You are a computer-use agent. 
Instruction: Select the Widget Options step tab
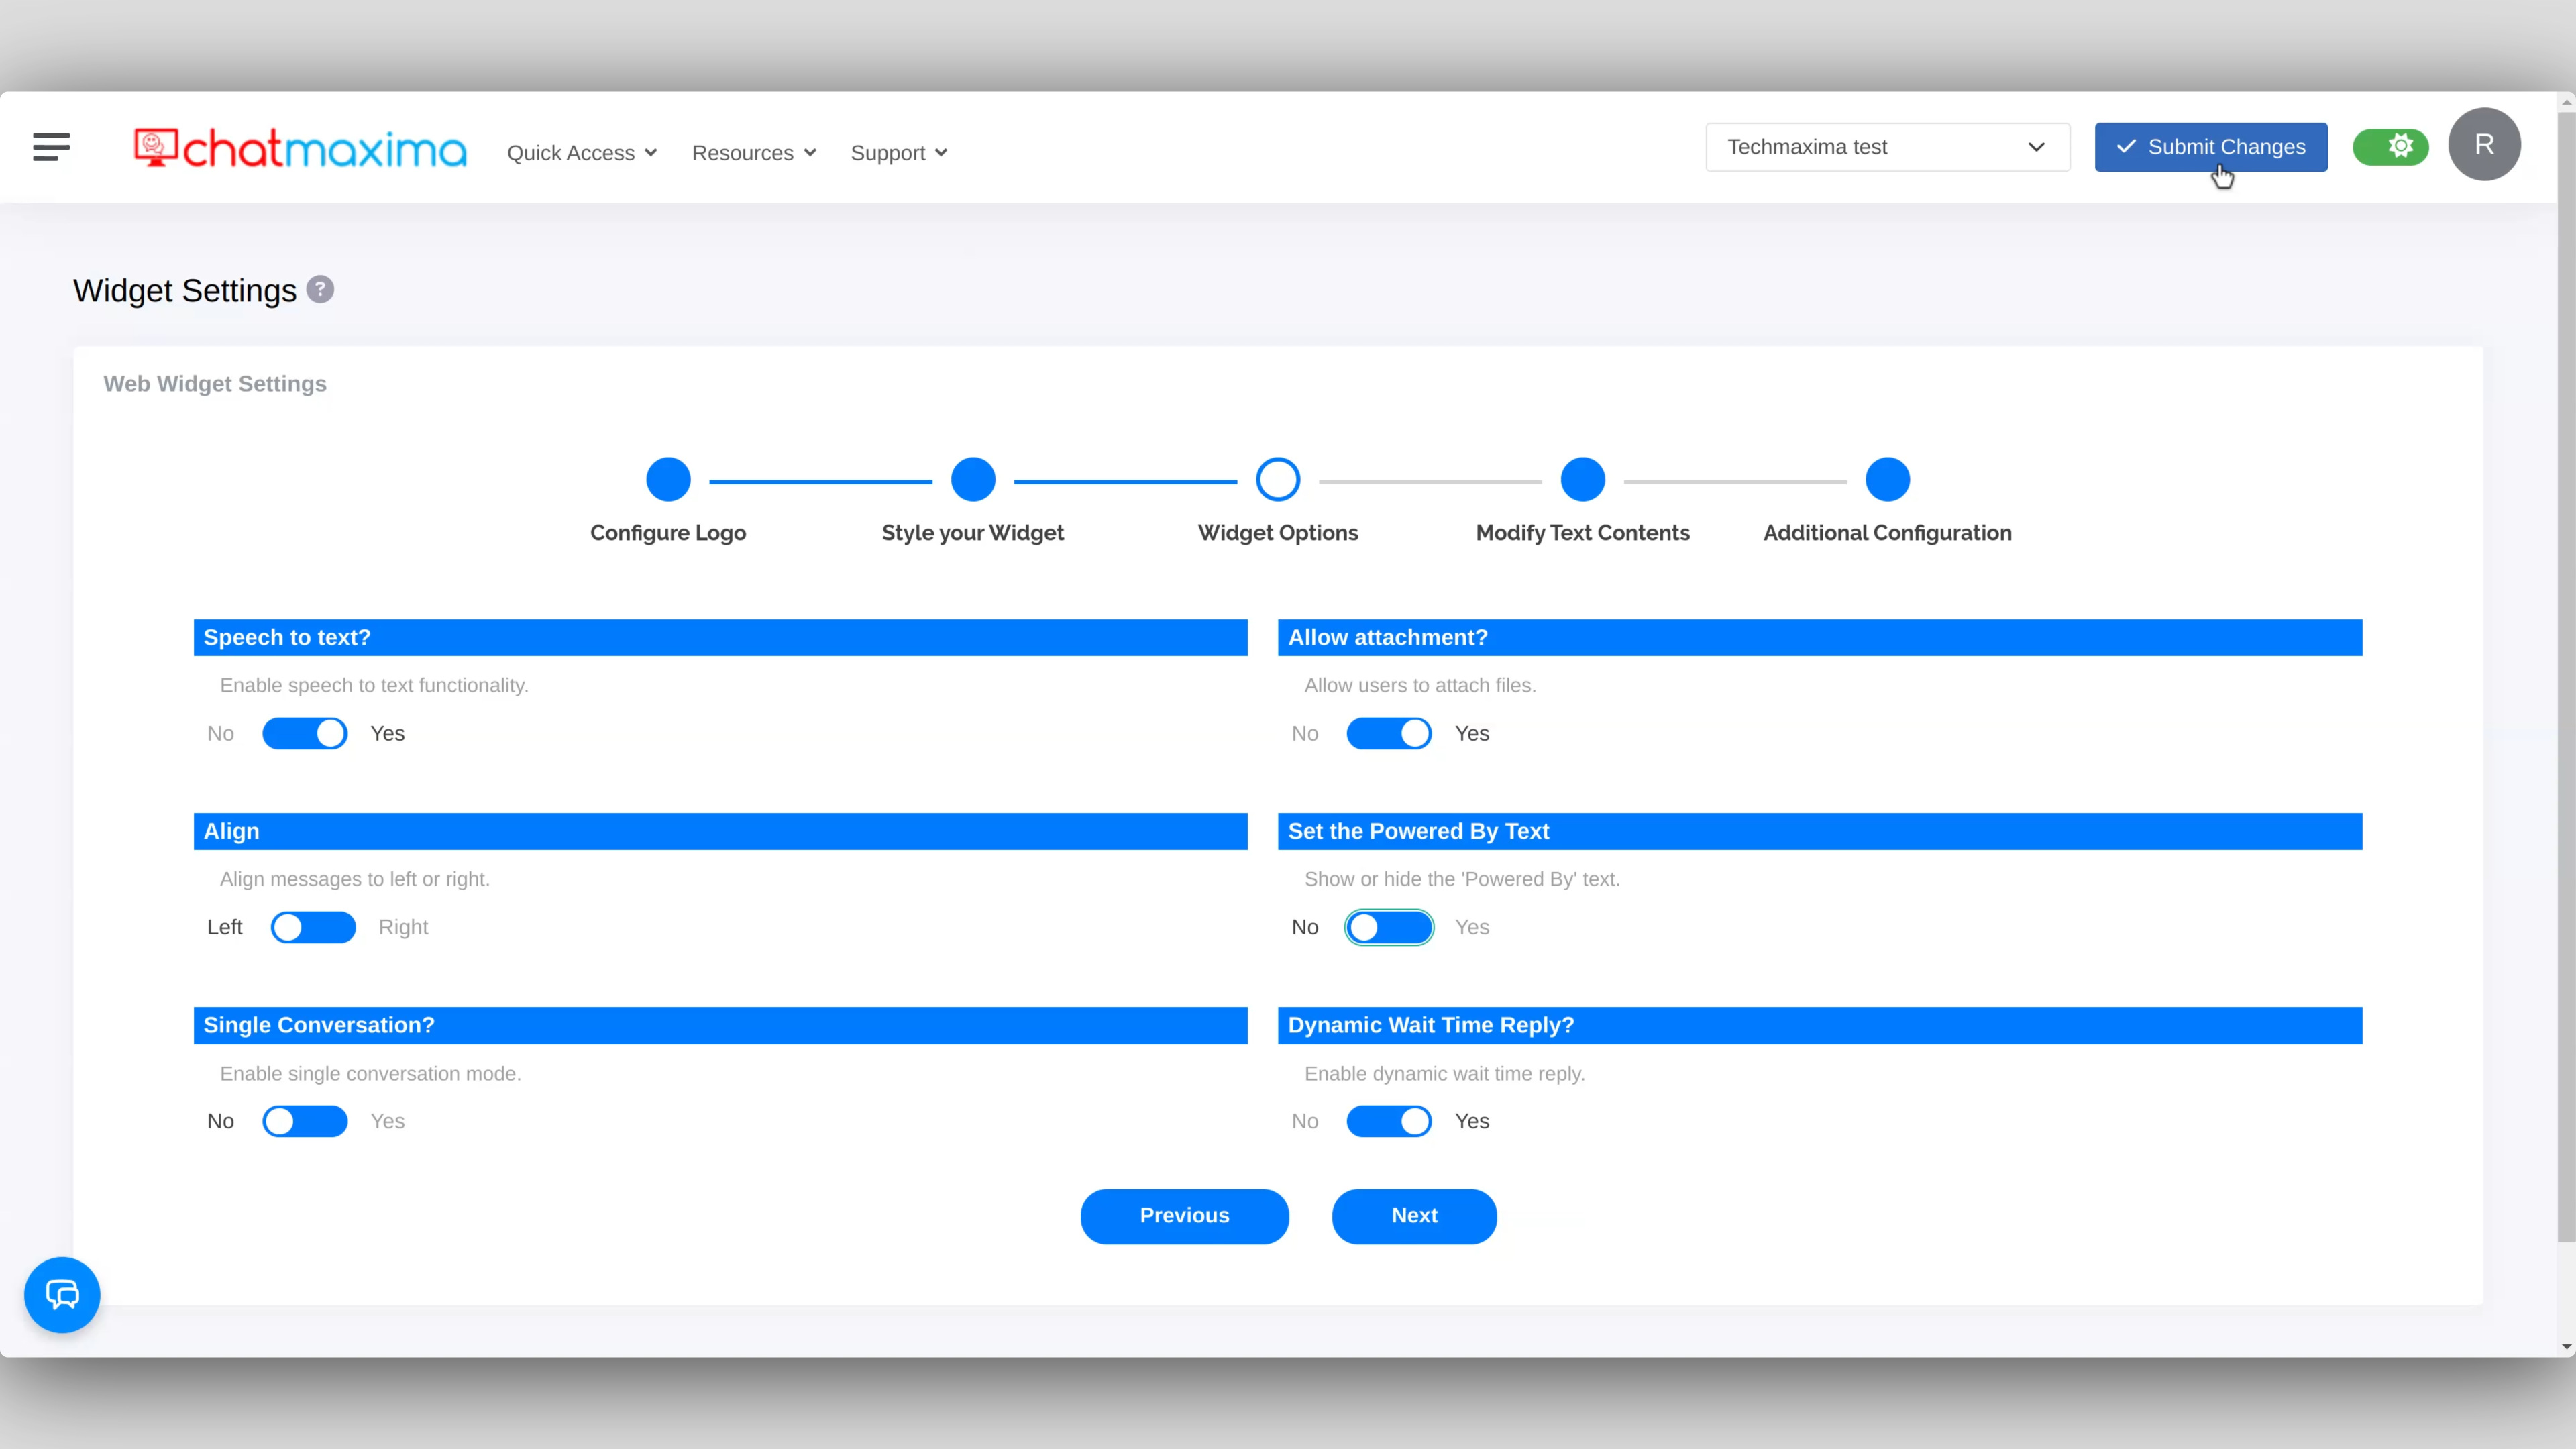[x=1277, y=480]
